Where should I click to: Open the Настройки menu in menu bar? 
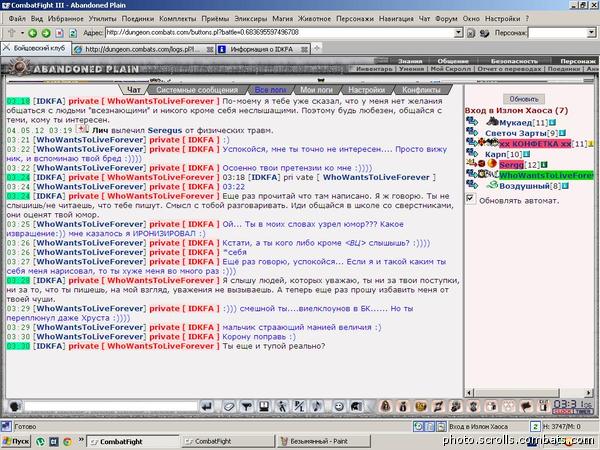pyautogui.click(x=502, y=18)
